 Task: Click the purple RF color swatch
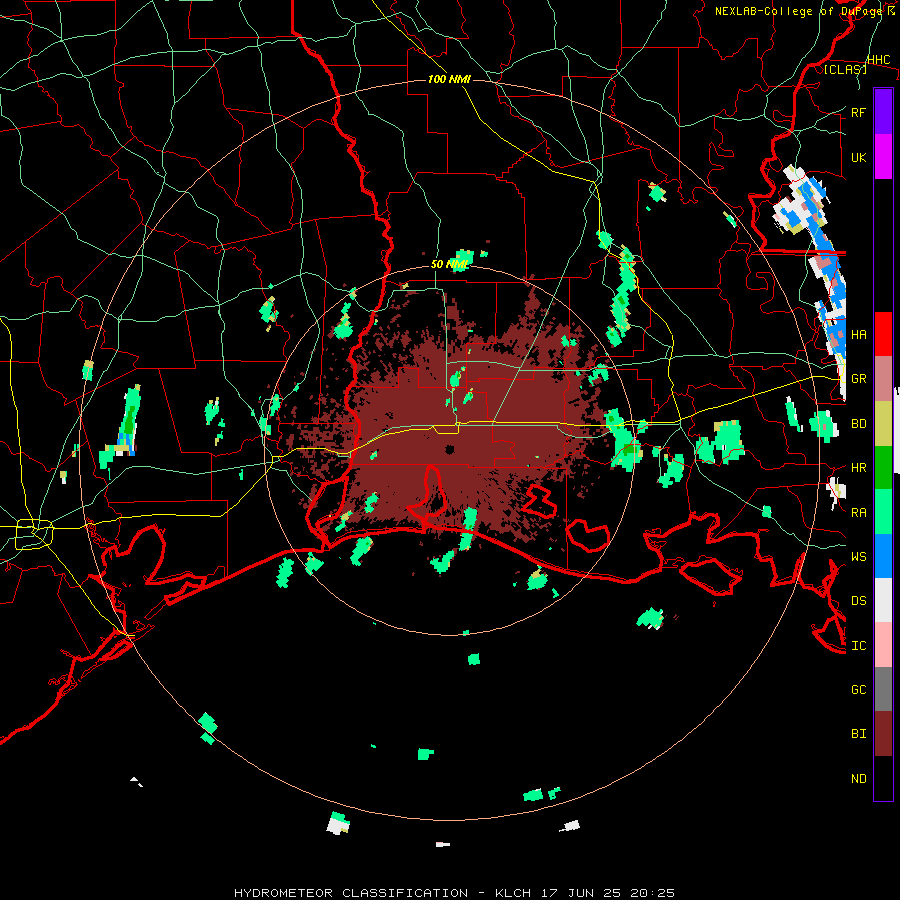click(883, 112)
